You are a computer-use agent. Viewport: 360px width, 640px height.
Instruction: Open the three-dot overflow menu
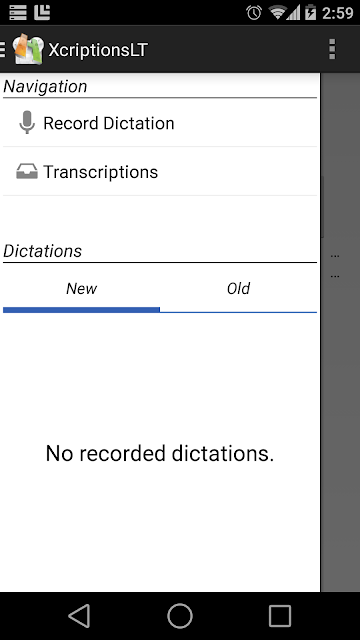tap(332, 49)
